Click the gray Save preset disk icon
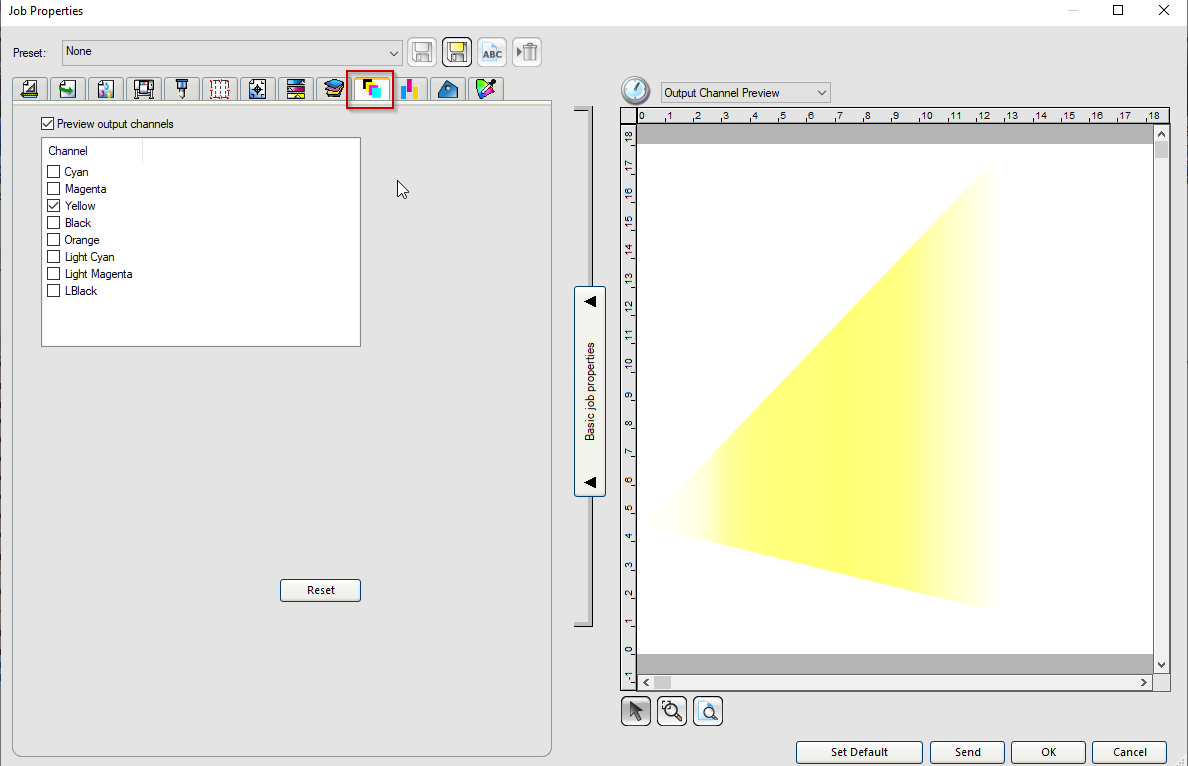Image resolution: width=1188 pixels, height=766 pixels. pyautogui.click(x=422, y=52)
